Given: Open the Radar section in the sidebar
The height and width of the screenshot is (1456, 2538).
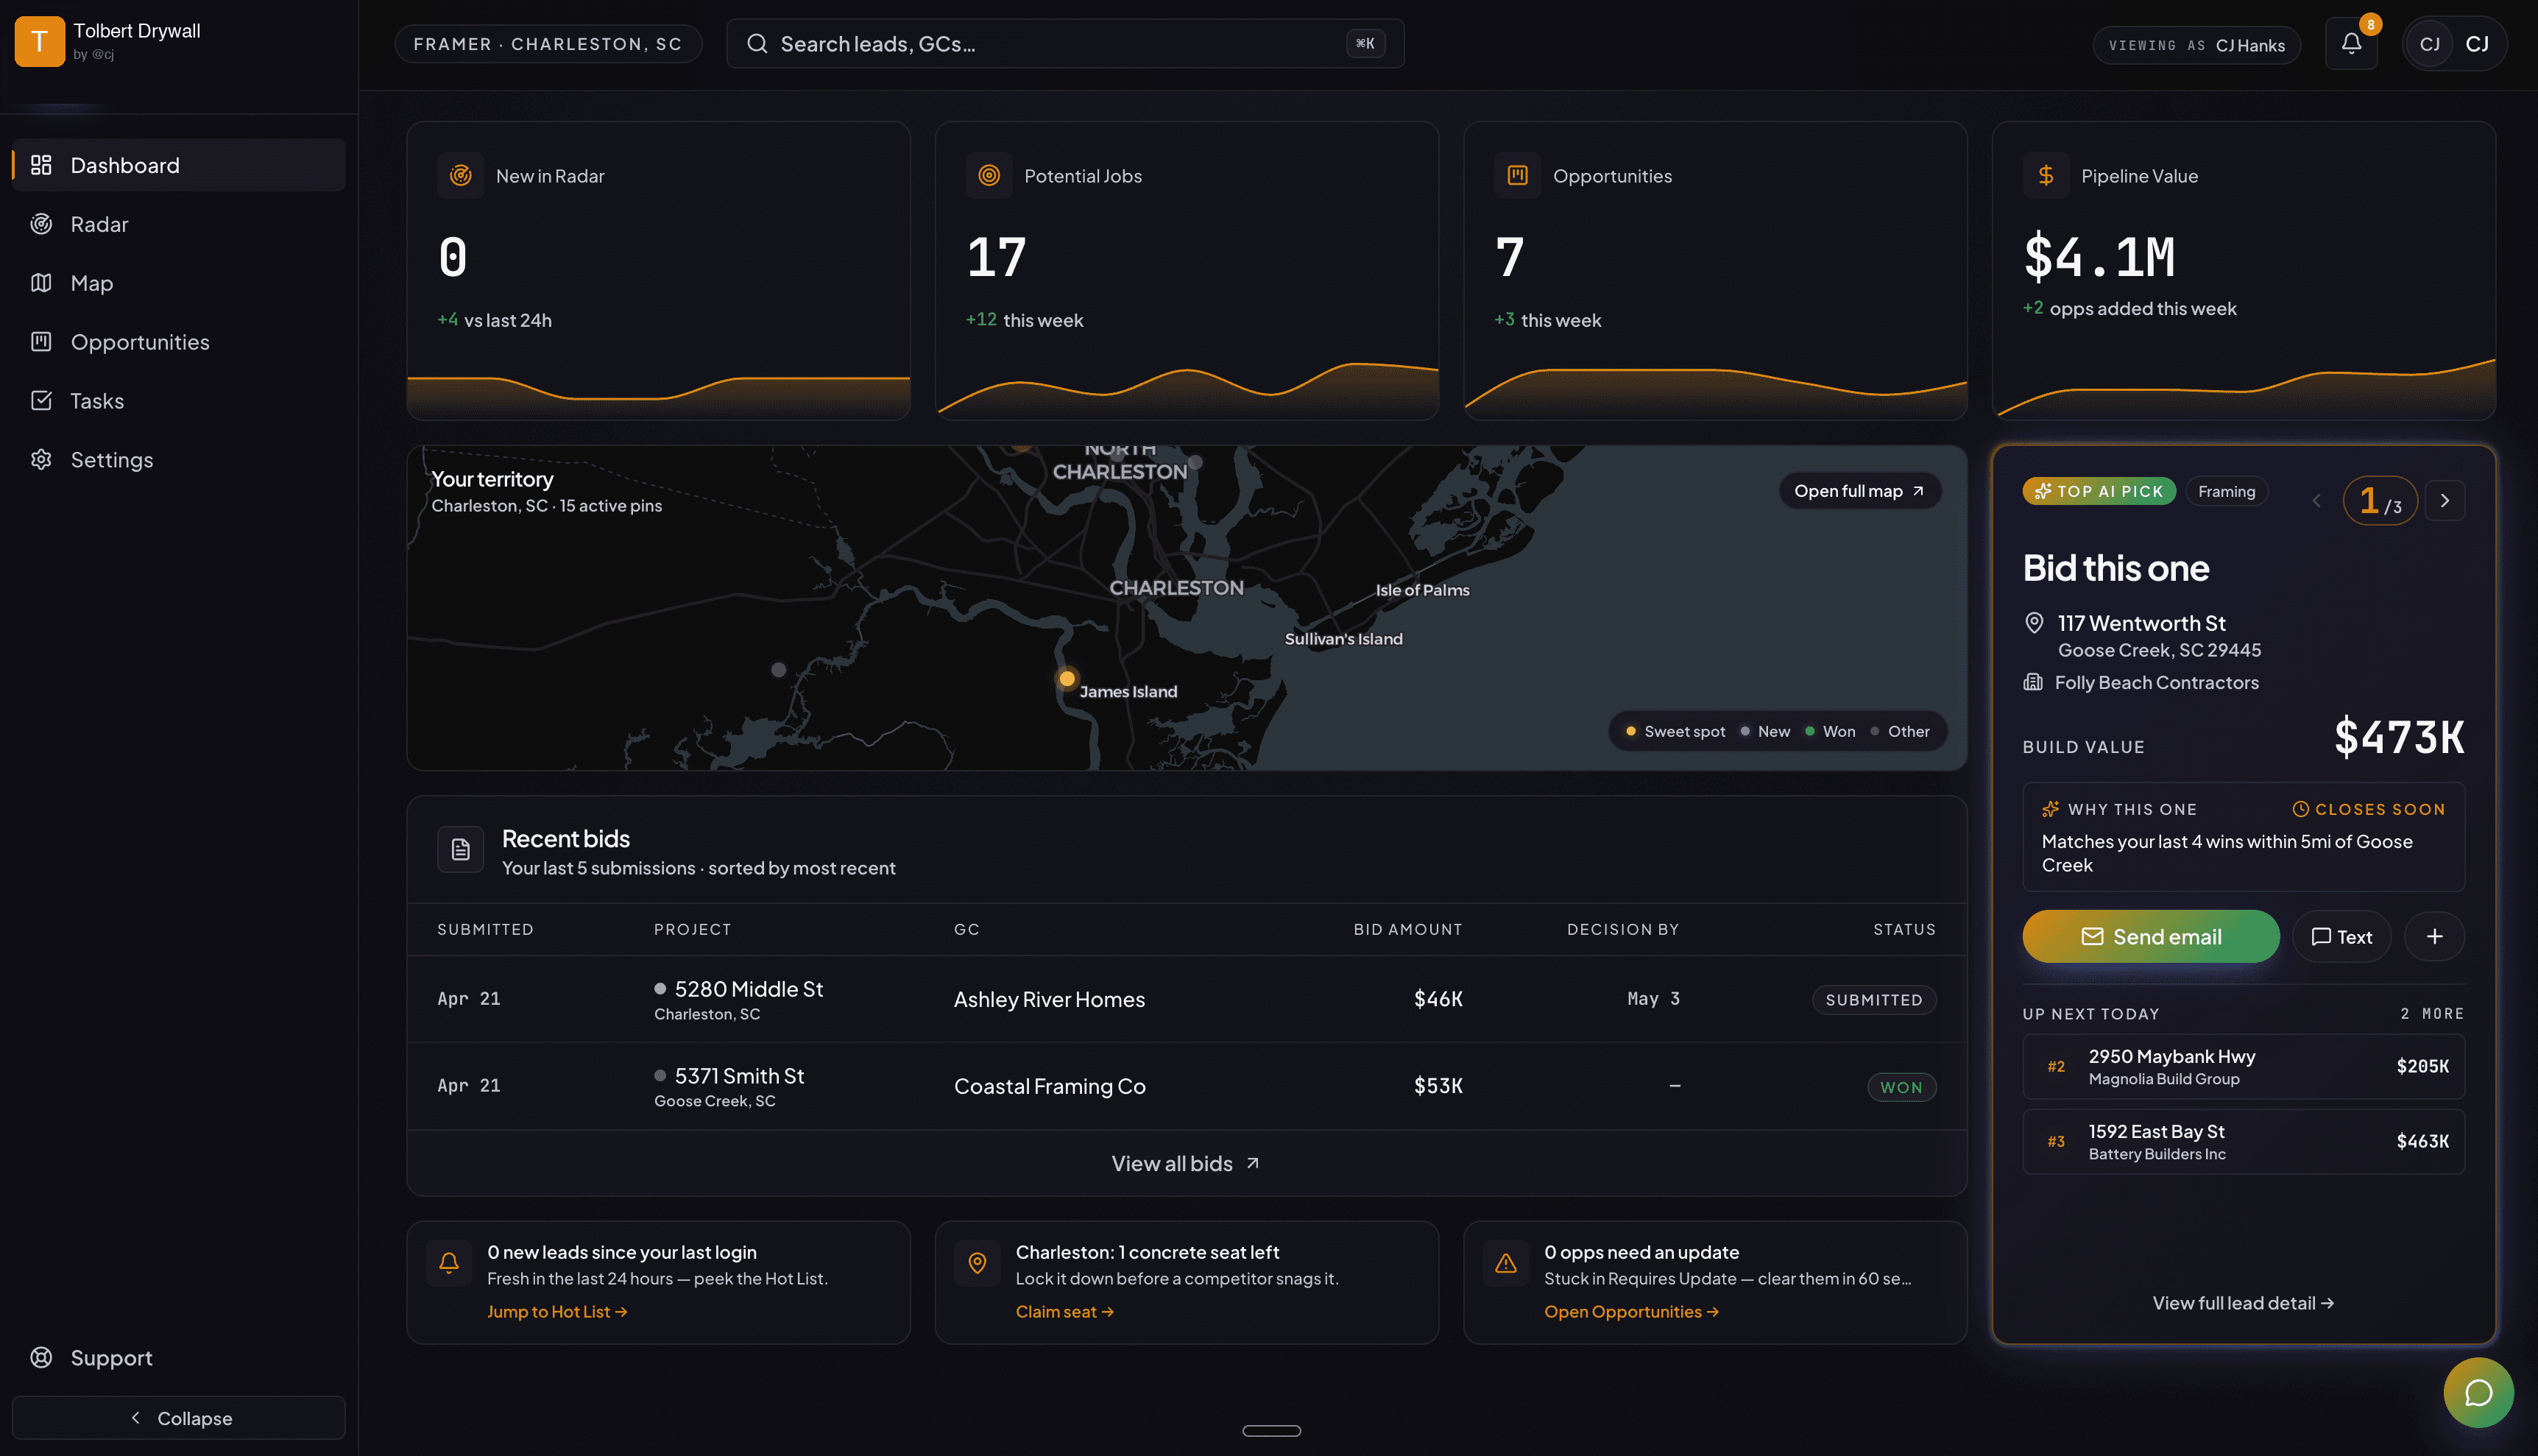Looking at the screenshot, I should click(99, 223).
